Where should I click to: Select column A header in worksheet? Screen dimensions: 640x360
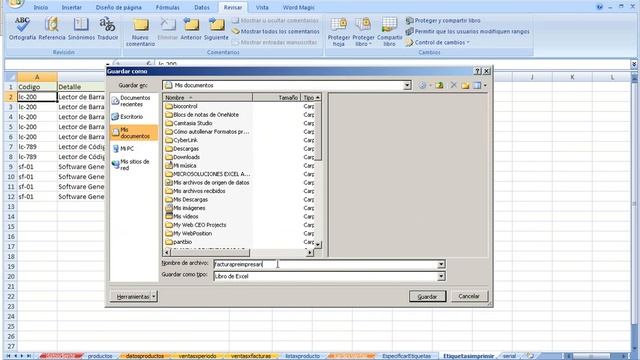tap(37, 77)
